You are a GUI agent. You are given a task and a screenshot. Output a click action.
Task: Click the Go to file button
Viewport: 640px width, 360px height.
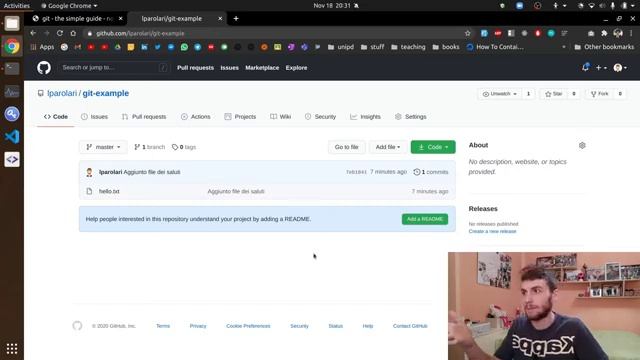point(347,147)
